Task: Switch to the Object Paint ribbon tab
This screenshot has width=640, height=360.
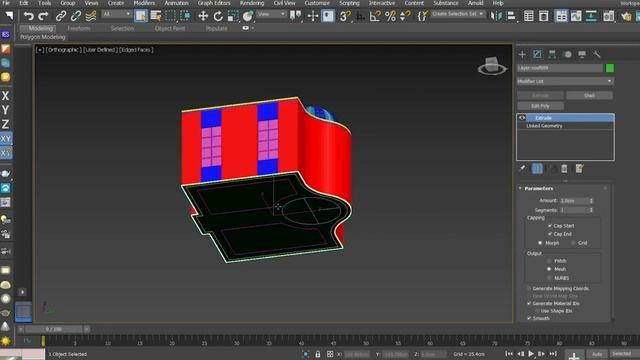Action: click(170, 29)
